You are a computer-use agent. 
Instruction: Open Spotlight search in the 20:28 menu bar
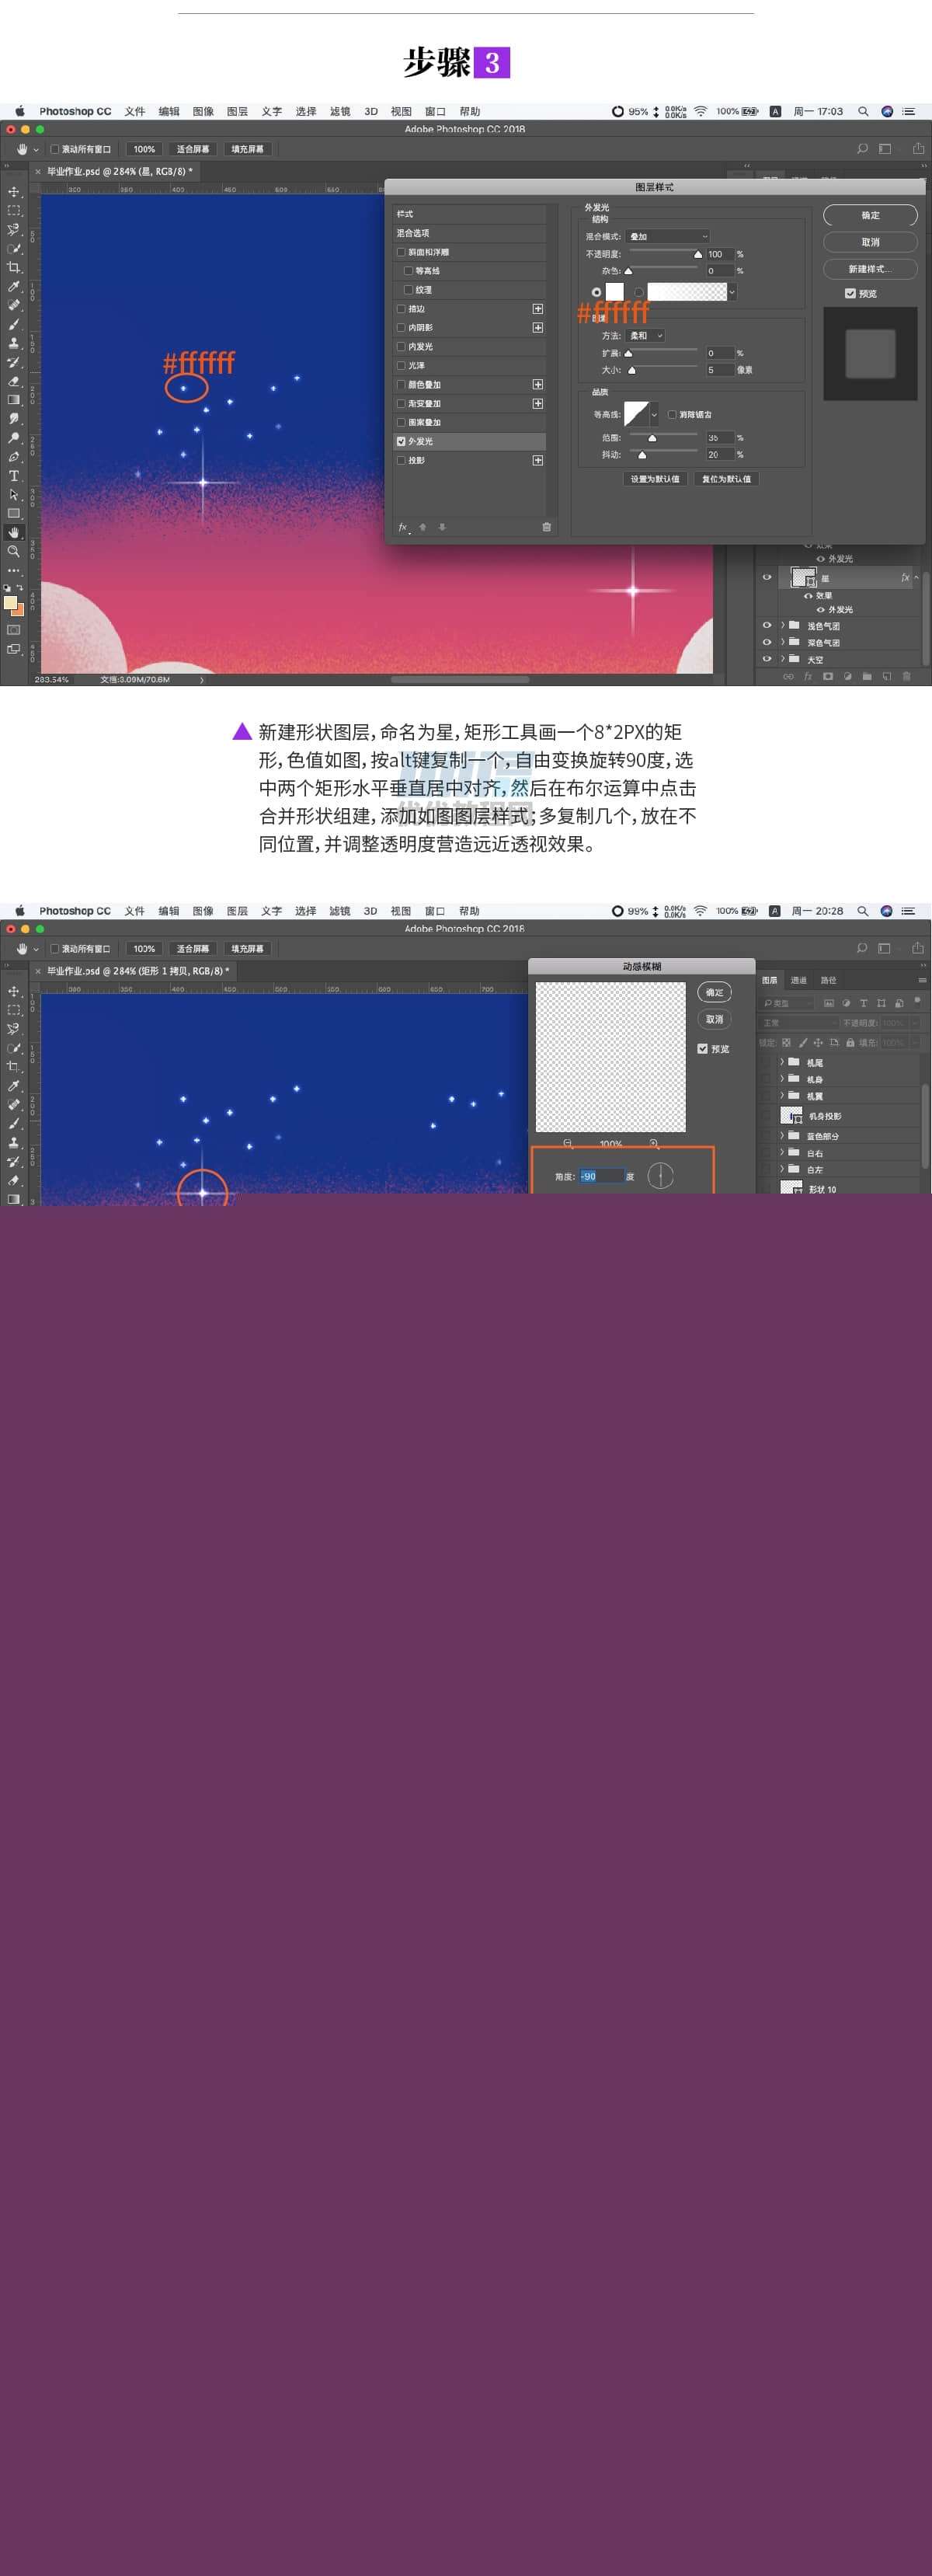(x=862, y=911)
